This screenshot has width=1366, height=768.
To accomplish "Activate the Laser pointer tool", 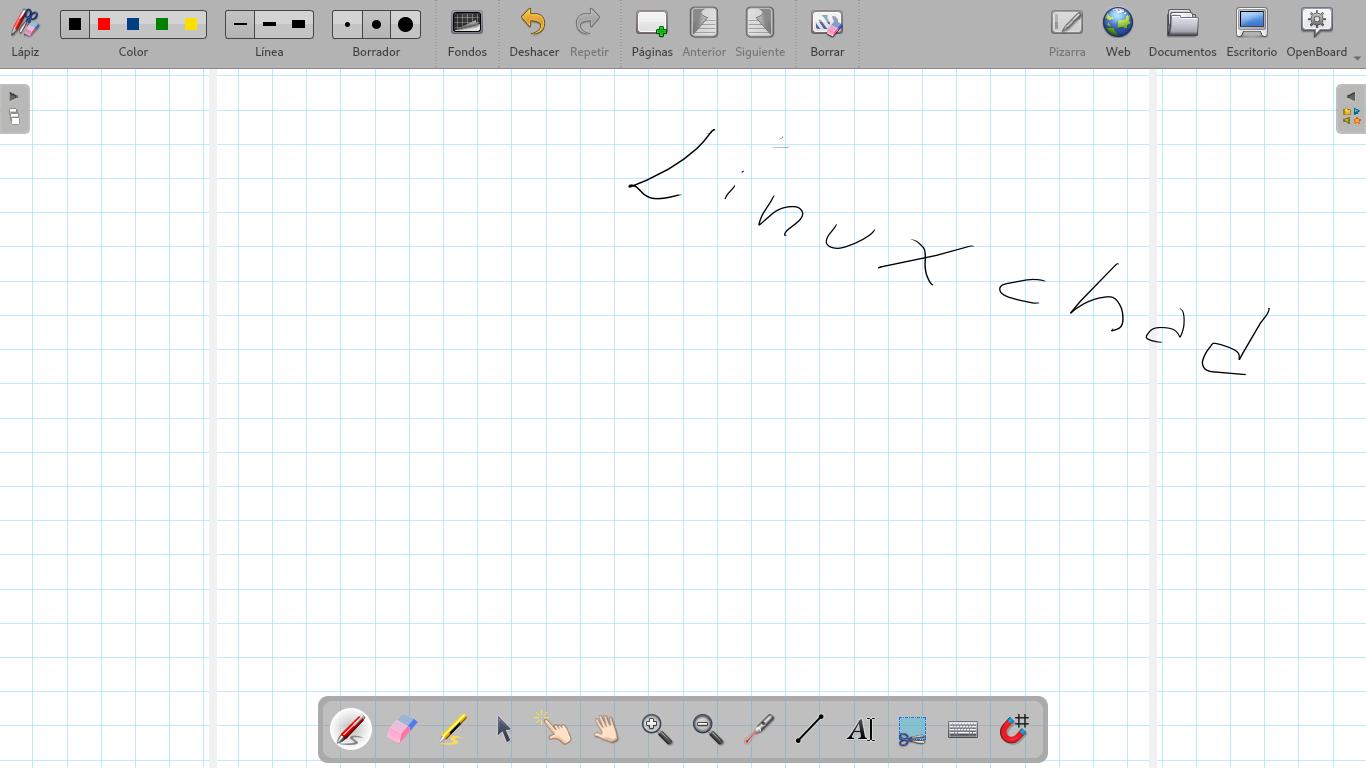I will 759,729.
